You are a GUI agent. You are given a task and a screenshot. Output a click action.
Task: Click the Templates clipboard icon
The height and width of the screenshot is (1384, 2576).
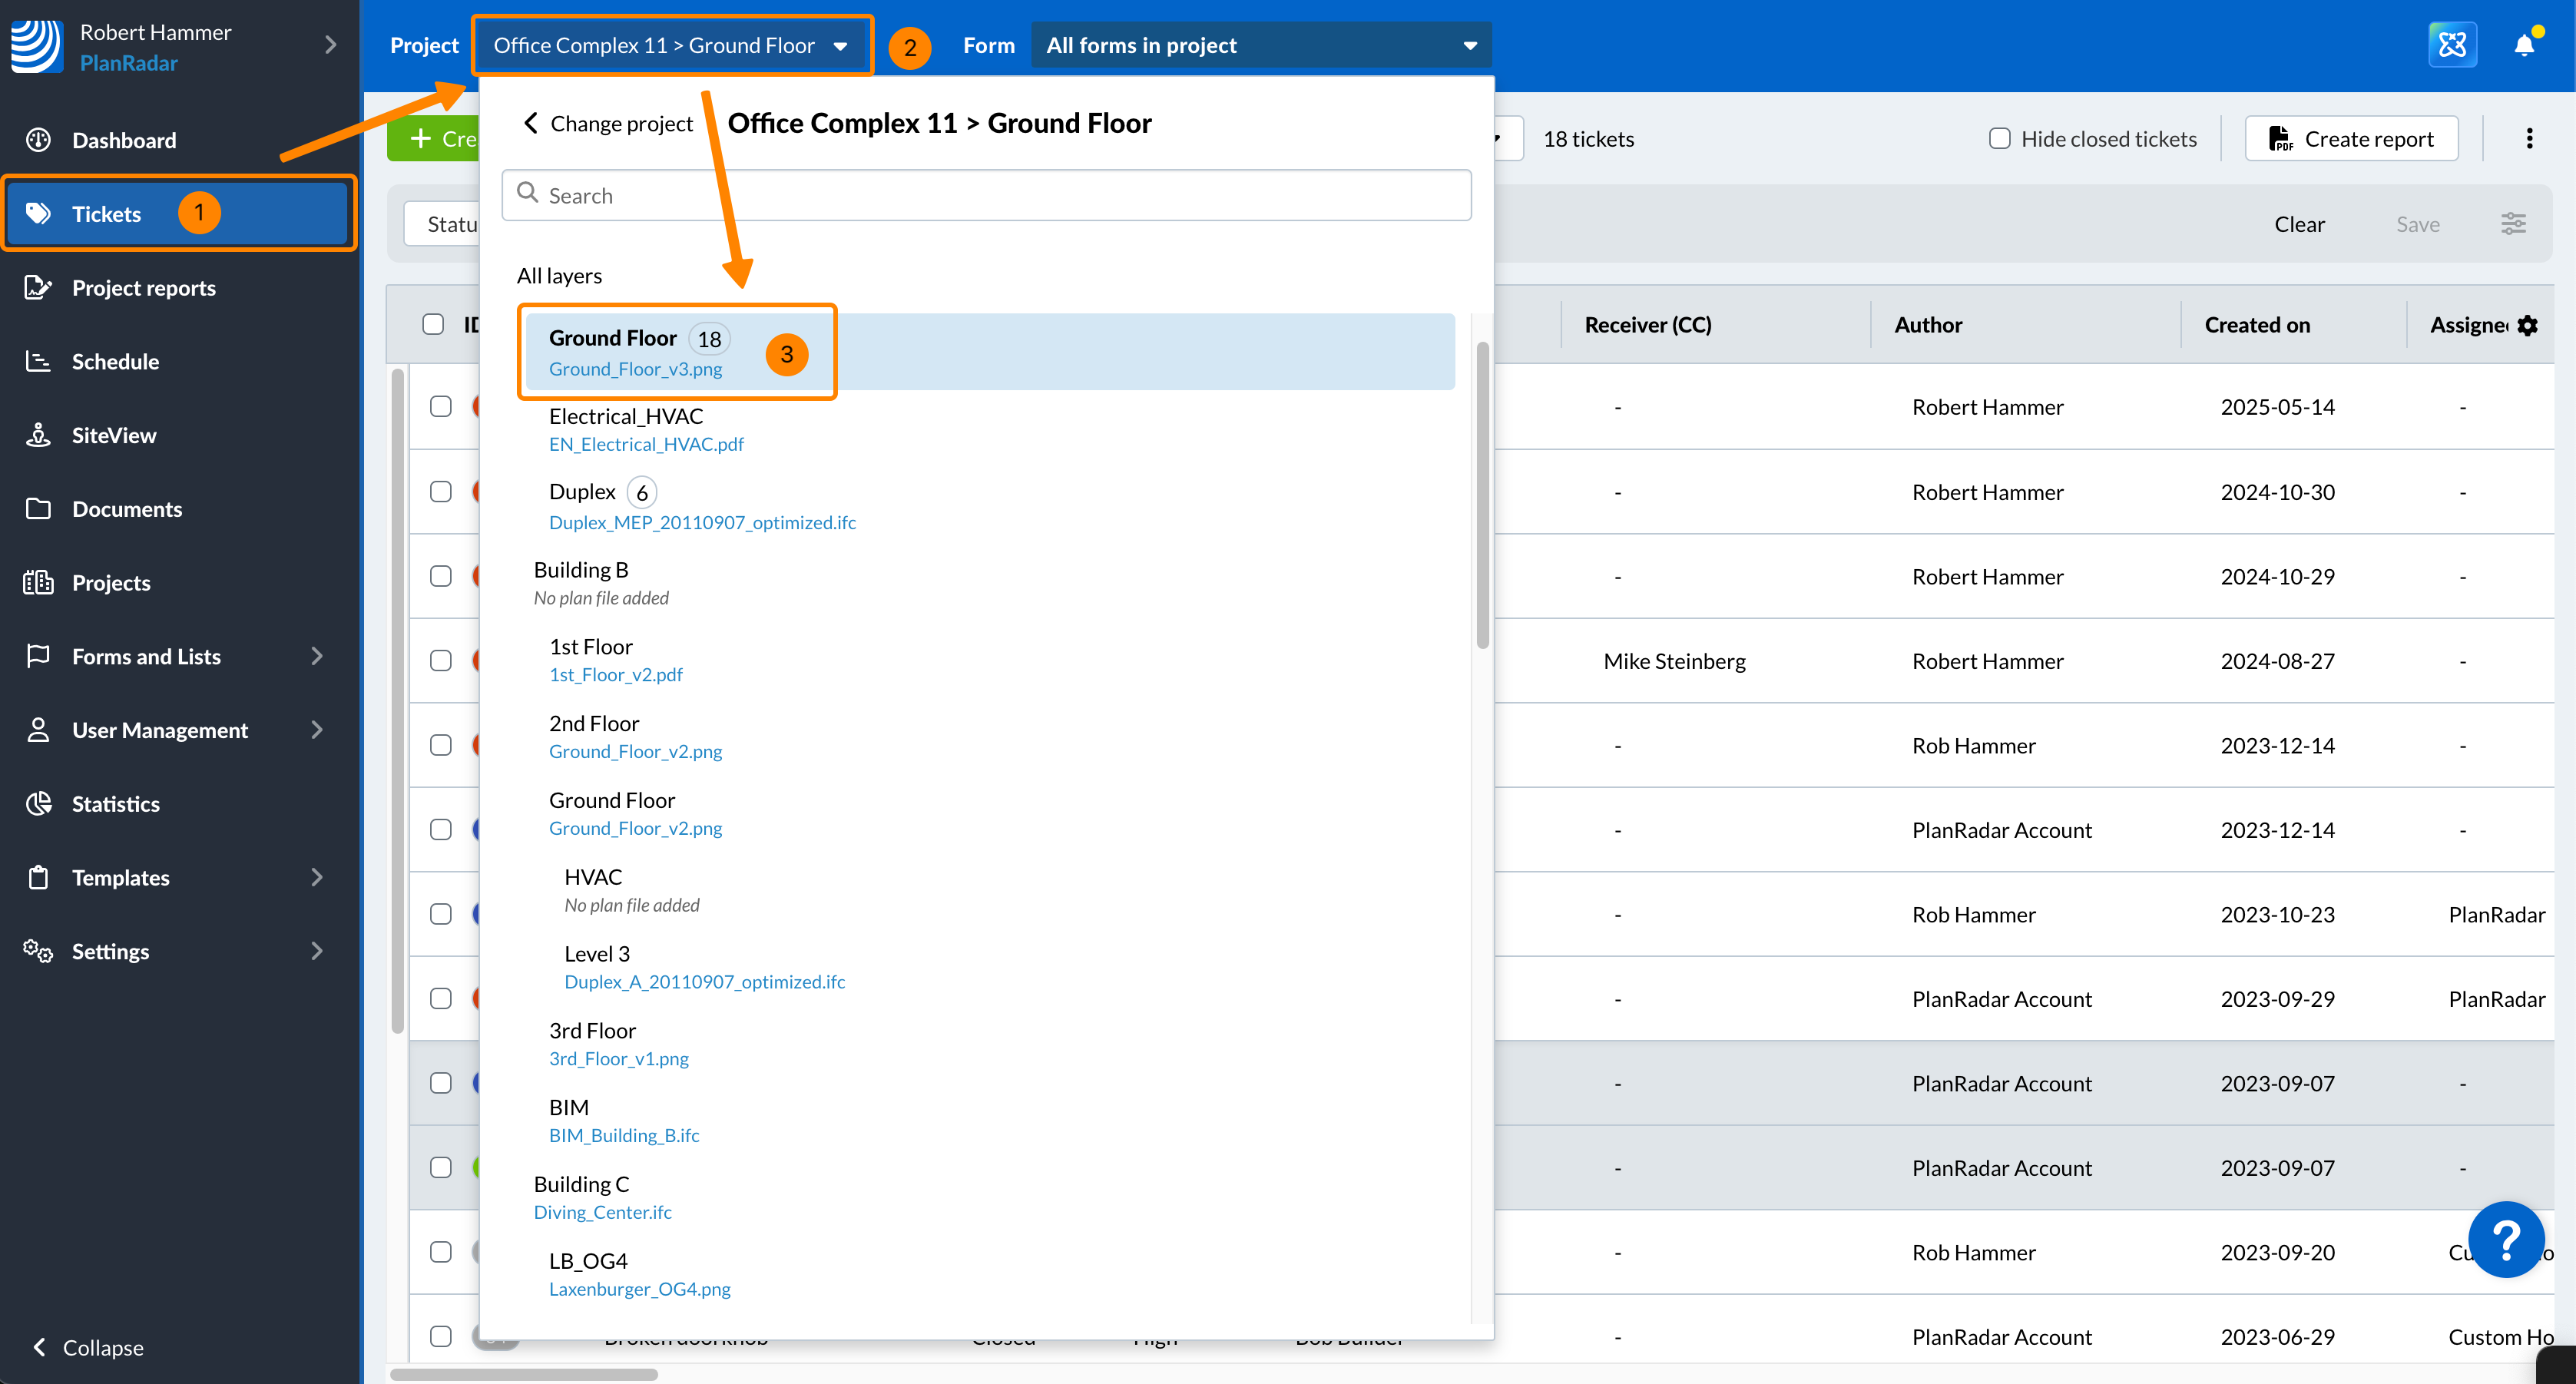[38, 877]
